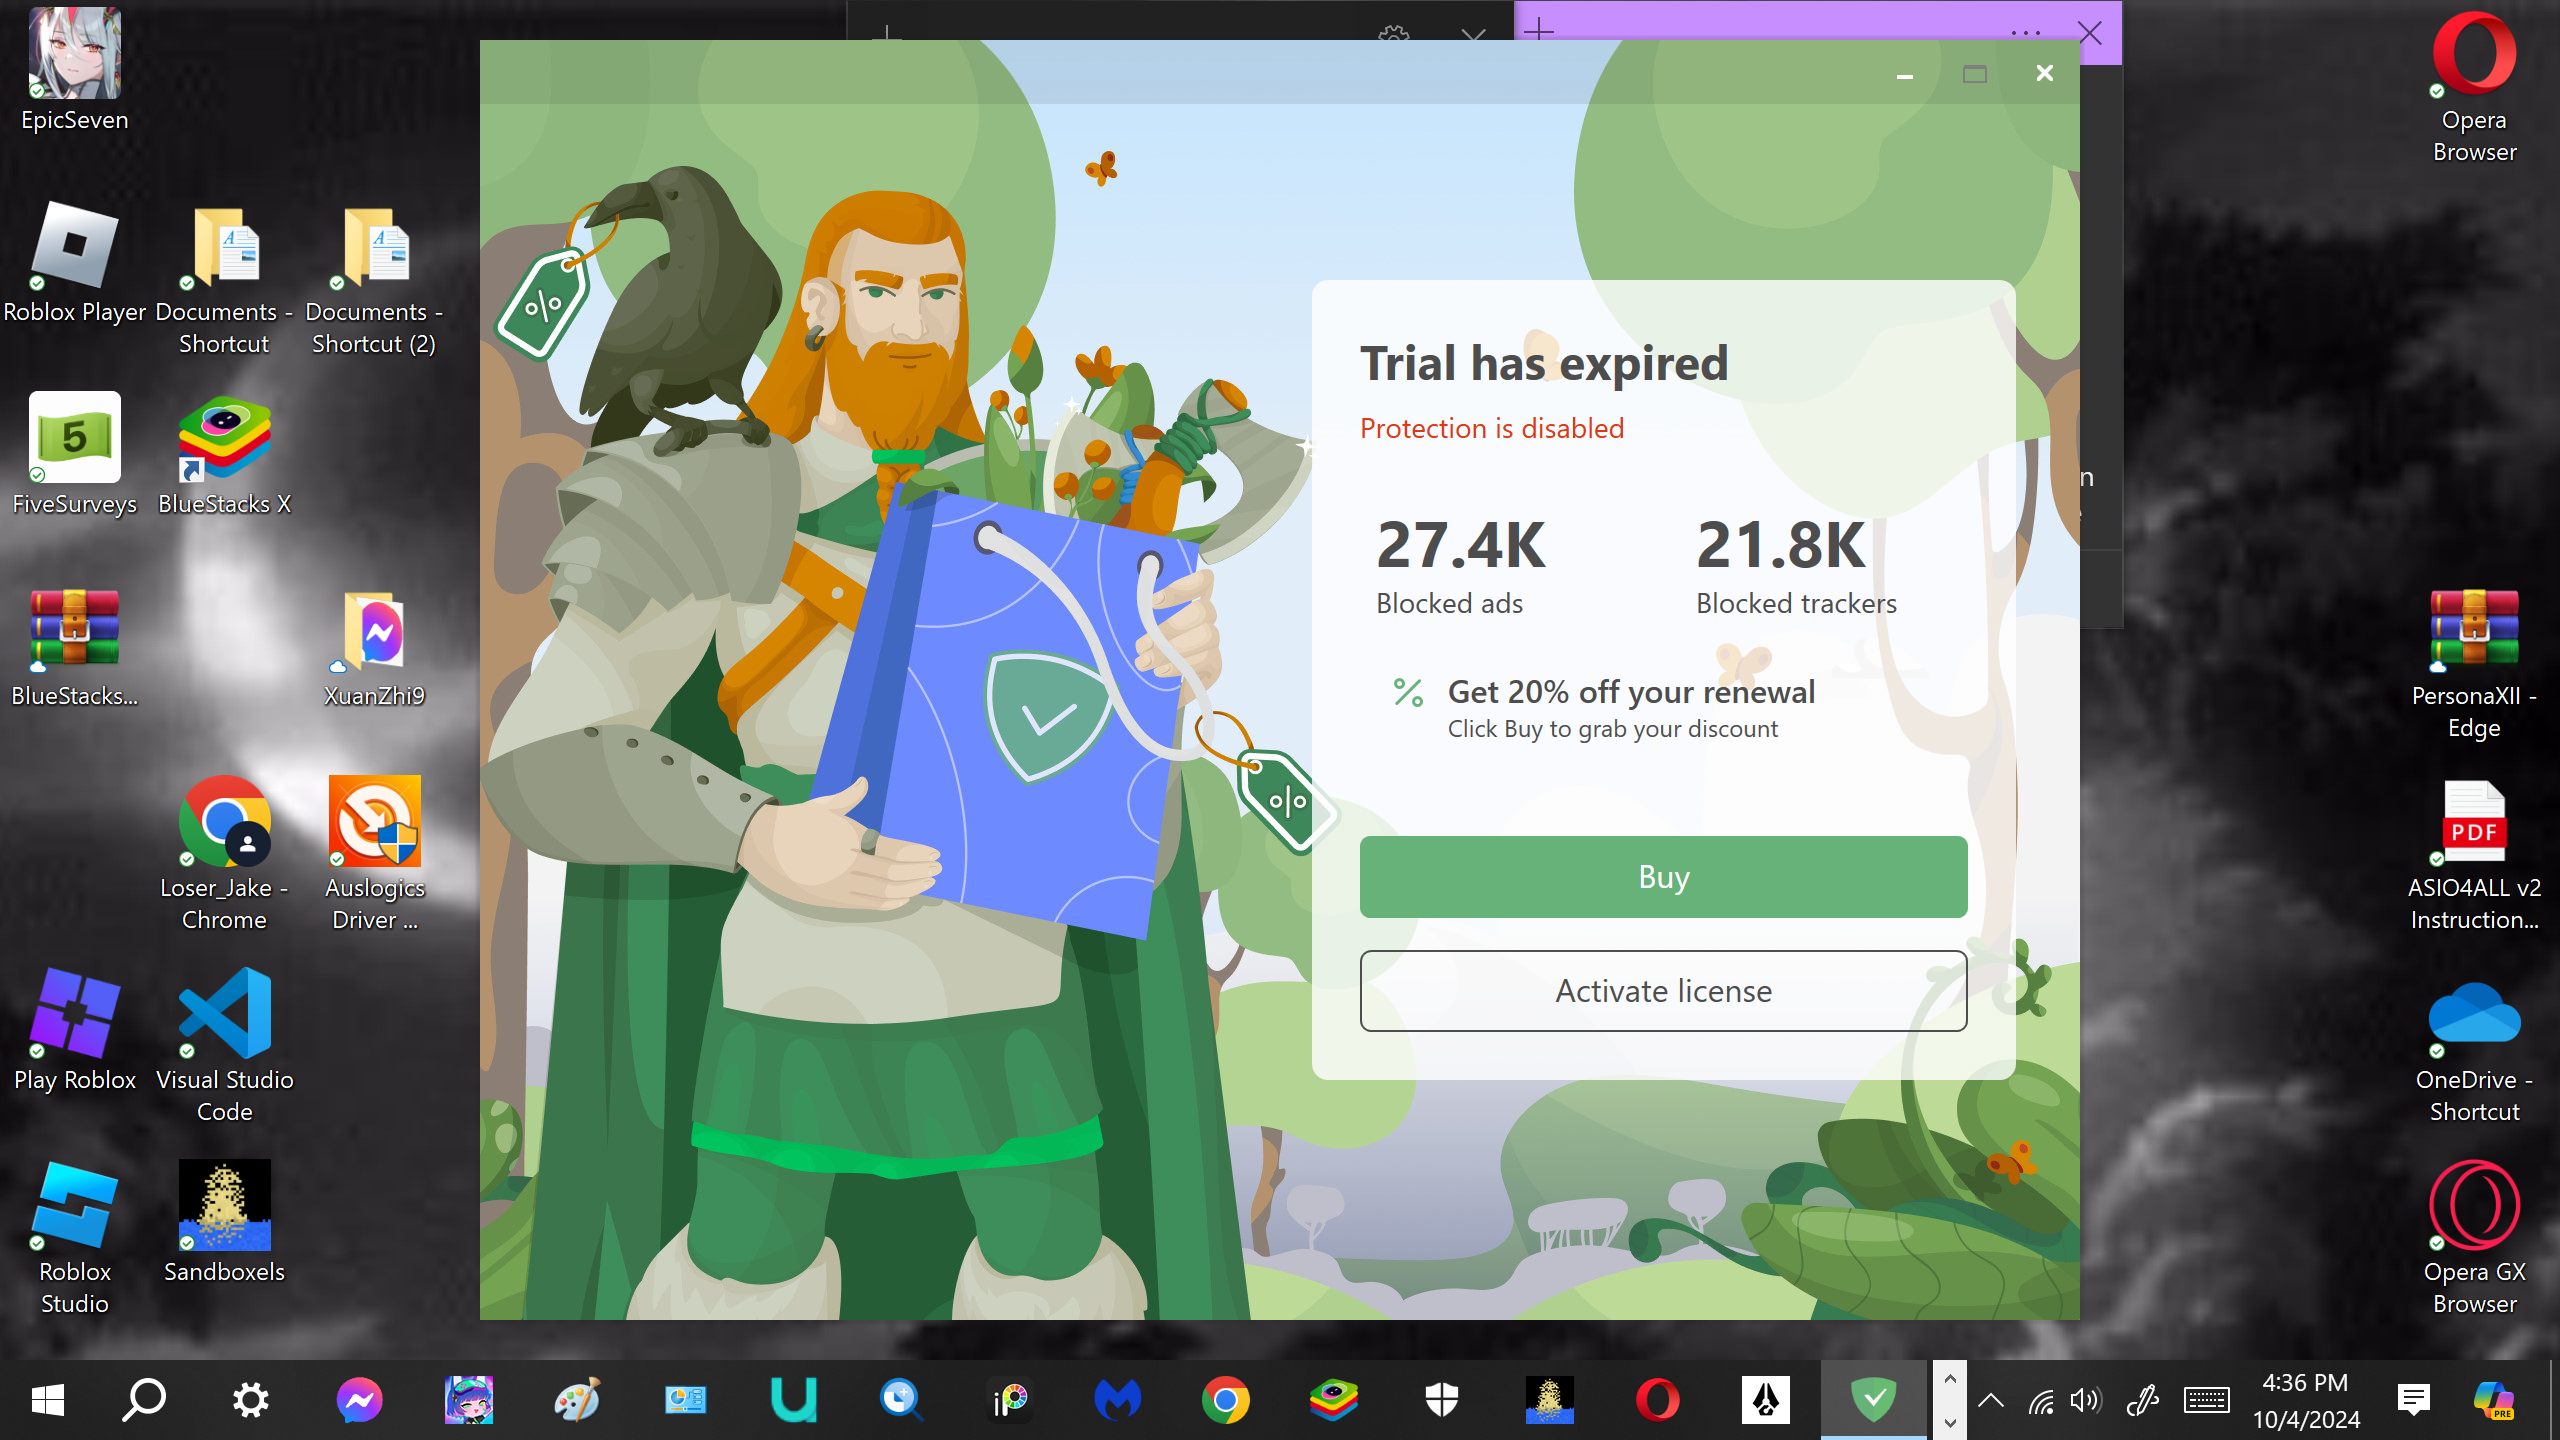The image size is (2560, 1440).
Task: Open taskbar Search
Action: point(145,1400)
